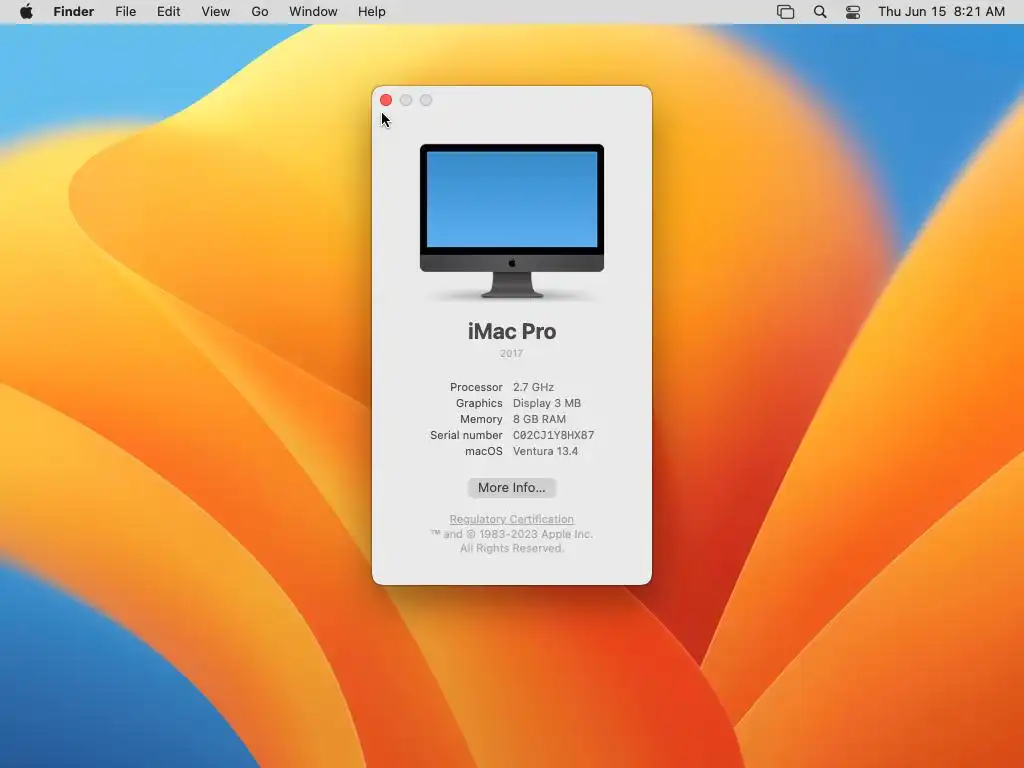Click the iMac Pro title text

tap(512, 332)
